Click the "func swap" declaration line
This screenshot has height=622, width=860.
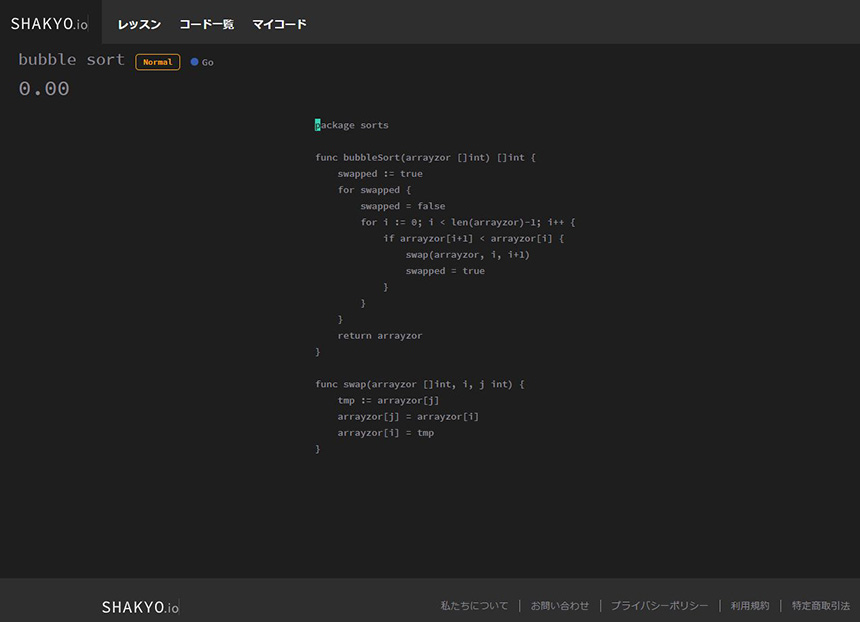[419, 384]
